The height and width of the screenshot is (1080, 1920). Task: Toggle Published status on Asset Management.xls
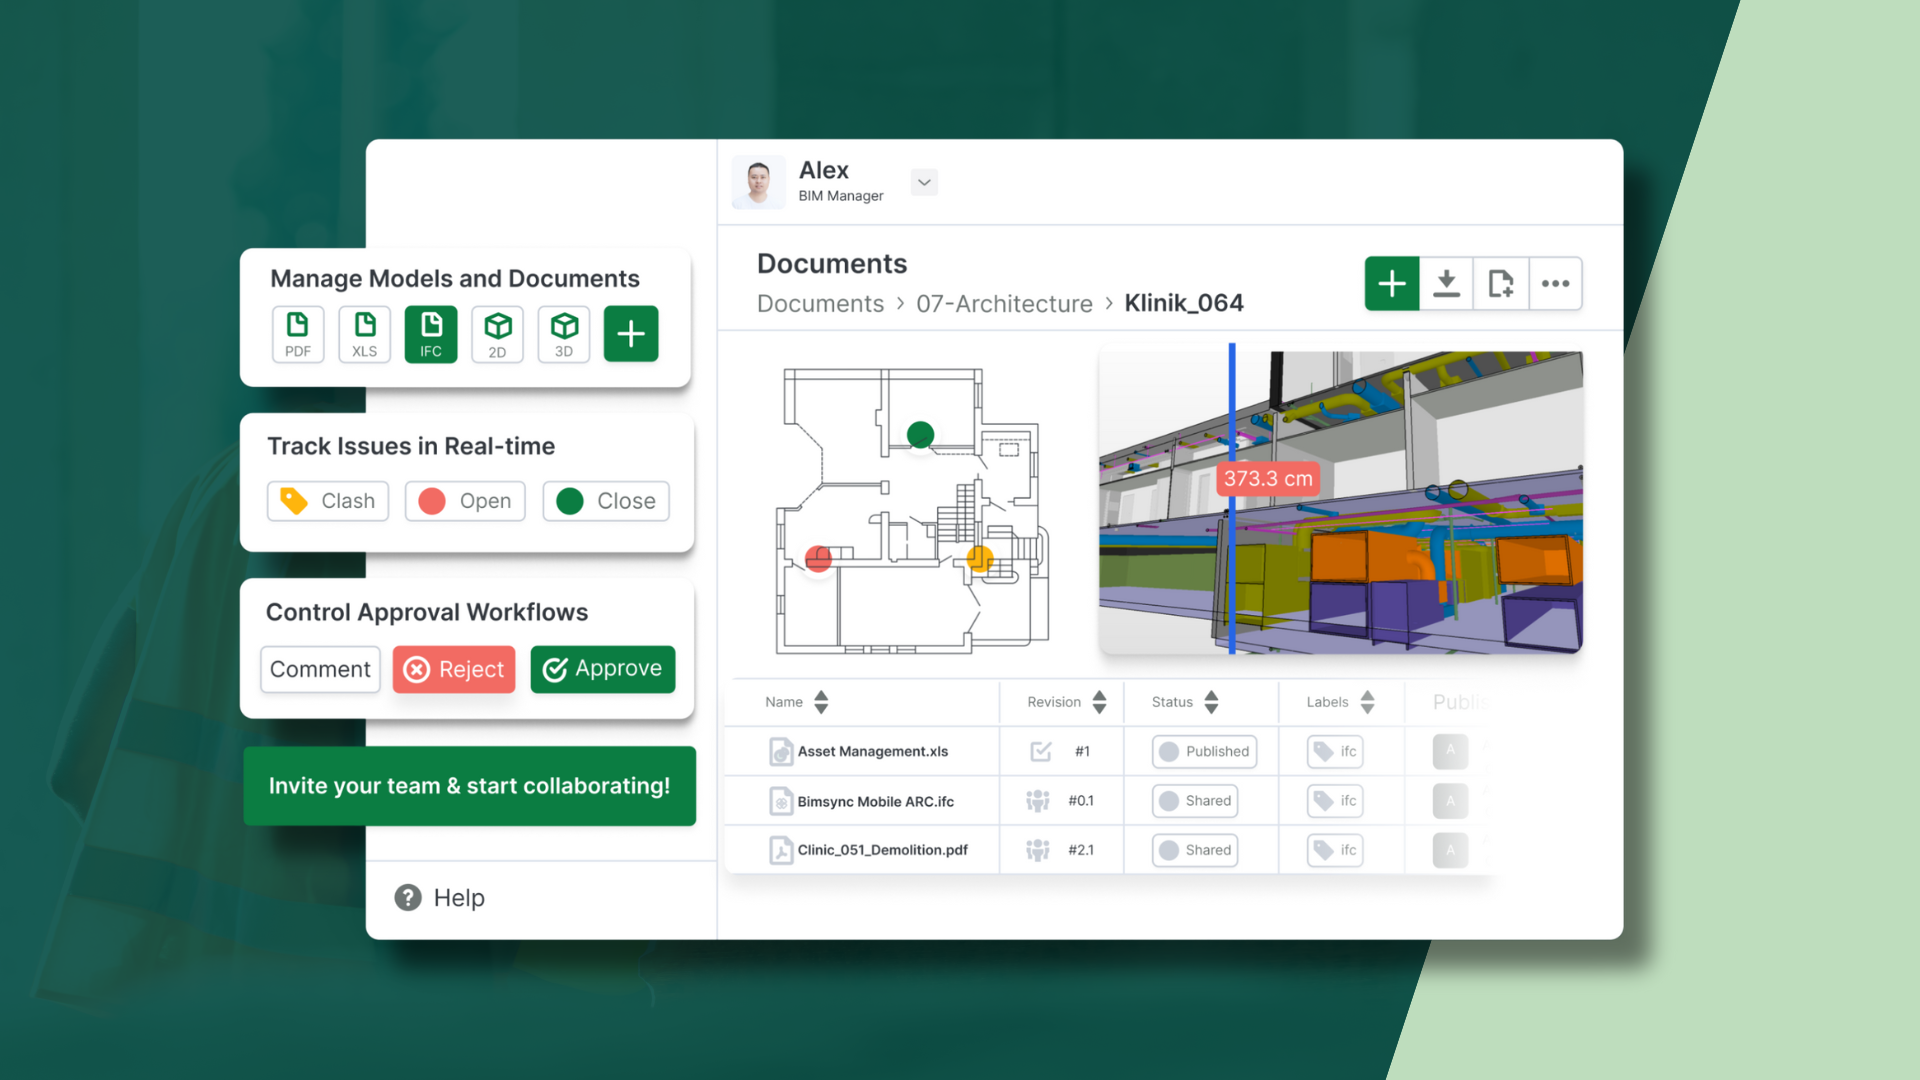1204,752
